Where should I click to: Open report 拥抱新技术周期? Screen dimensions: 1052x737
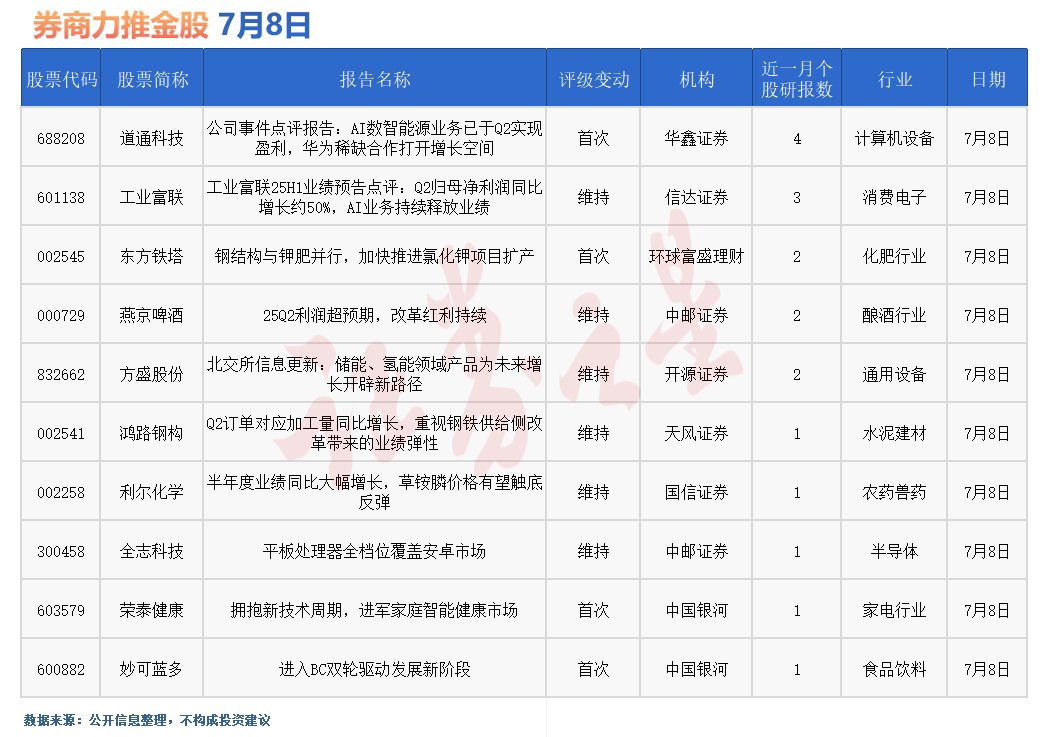pos(374,611)
